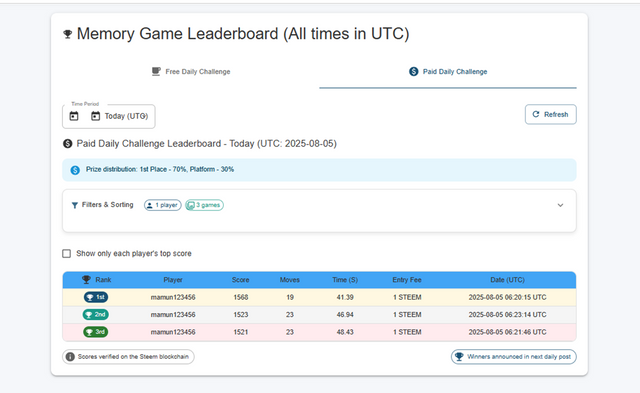This screenshot has height=393, width=640.
Task: Click the Entry Fee column header
Action: tap(407, 280)
